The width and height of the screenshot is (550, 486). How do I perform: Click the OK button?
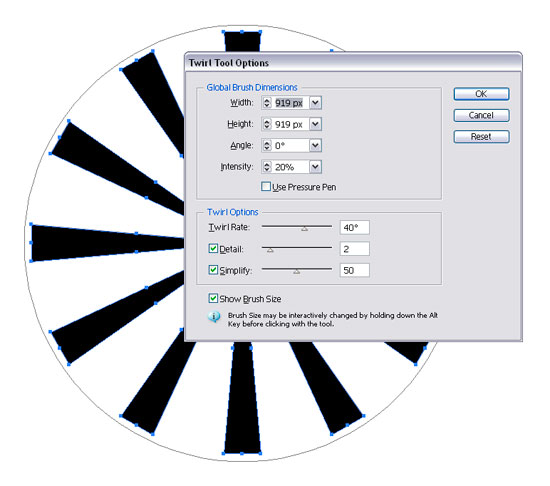[481, 94]
